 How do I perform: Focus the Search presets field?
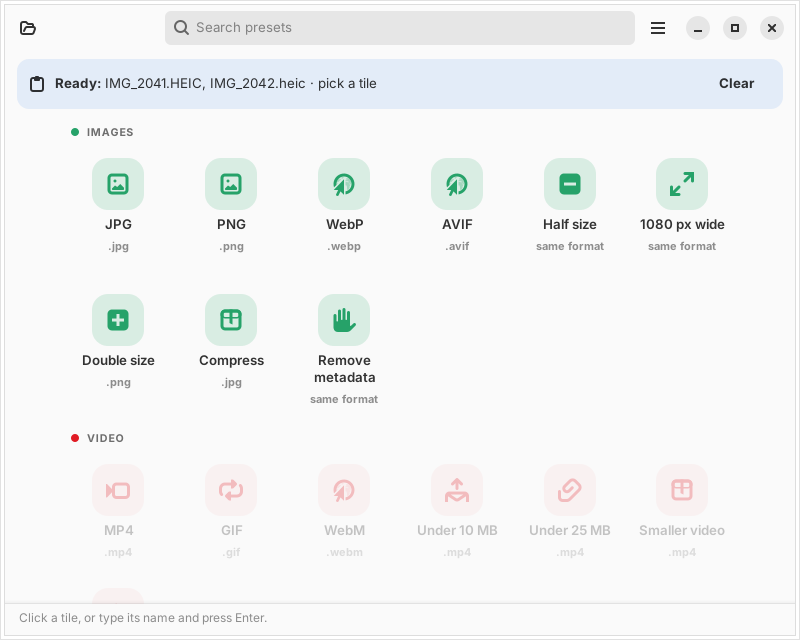click(x=399, y=28)
